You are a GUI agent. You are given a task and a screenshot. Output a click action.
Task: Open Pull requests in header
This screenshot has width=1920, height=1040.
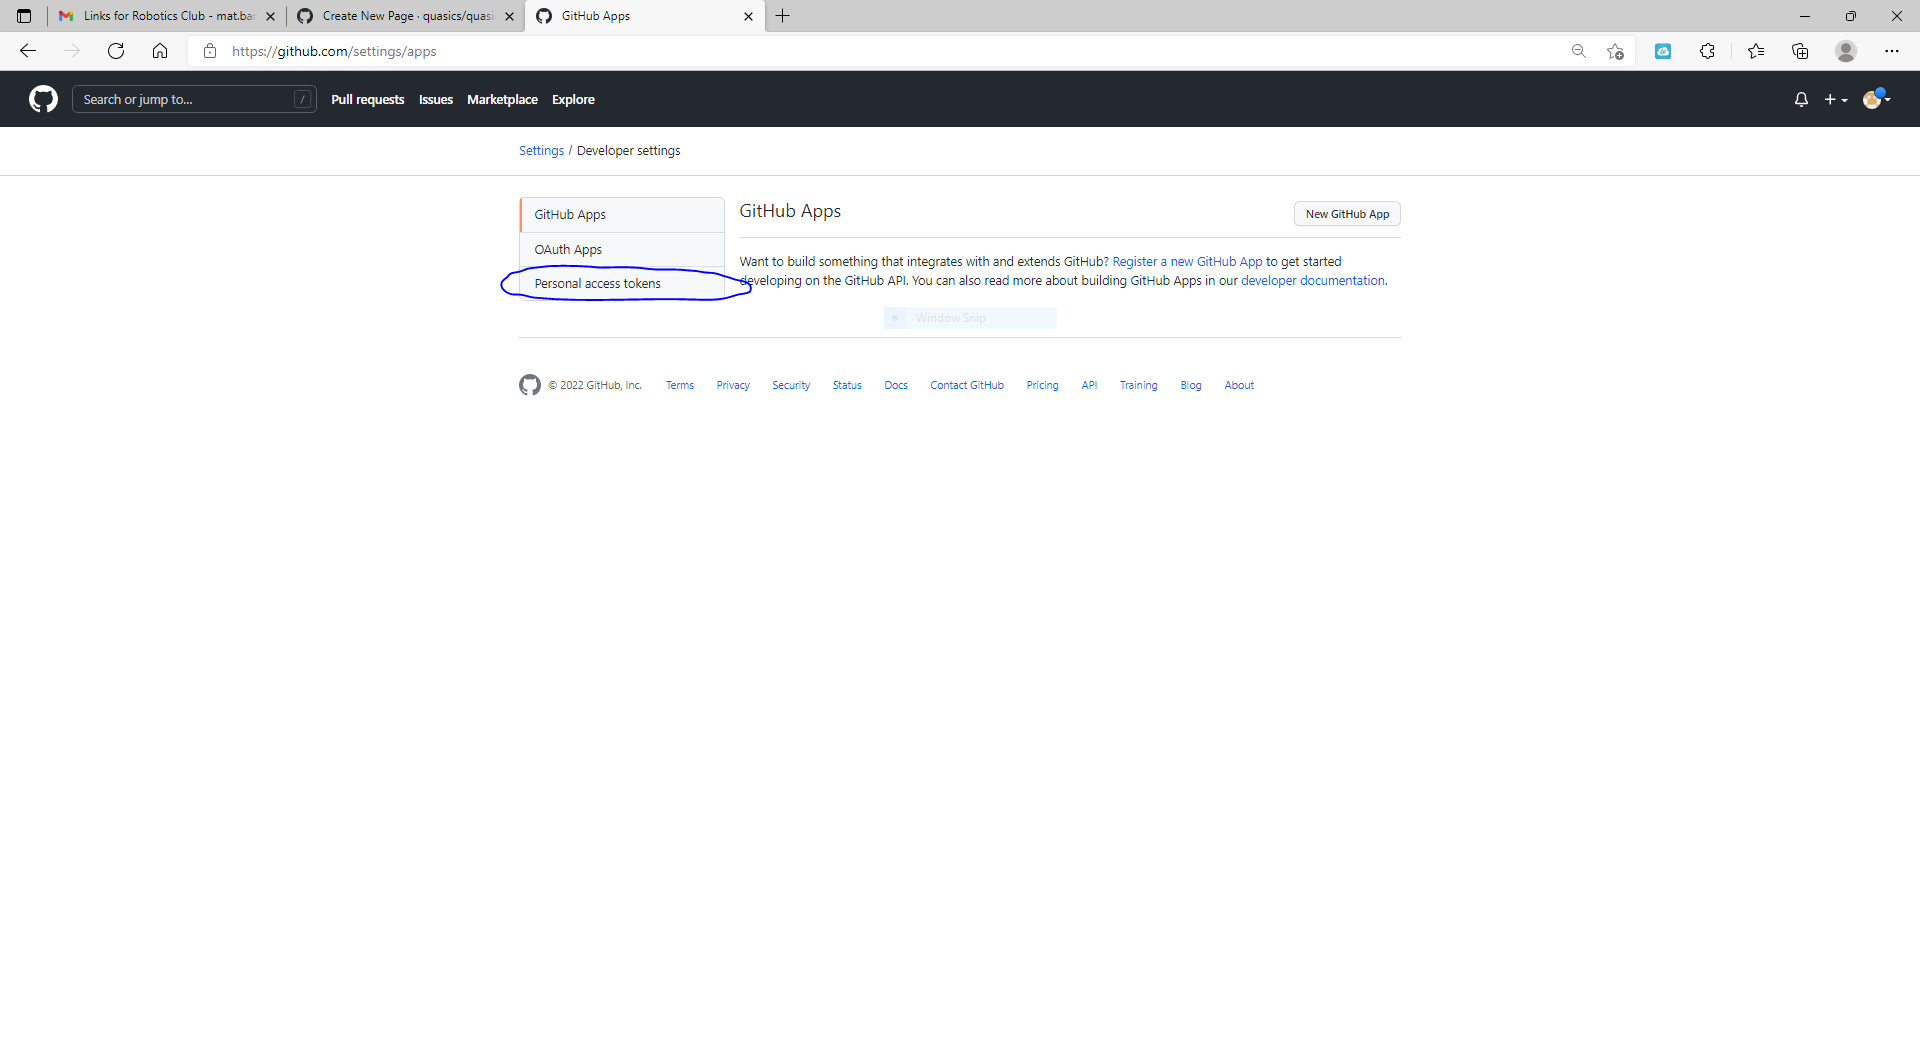click(x=368, y=99)
